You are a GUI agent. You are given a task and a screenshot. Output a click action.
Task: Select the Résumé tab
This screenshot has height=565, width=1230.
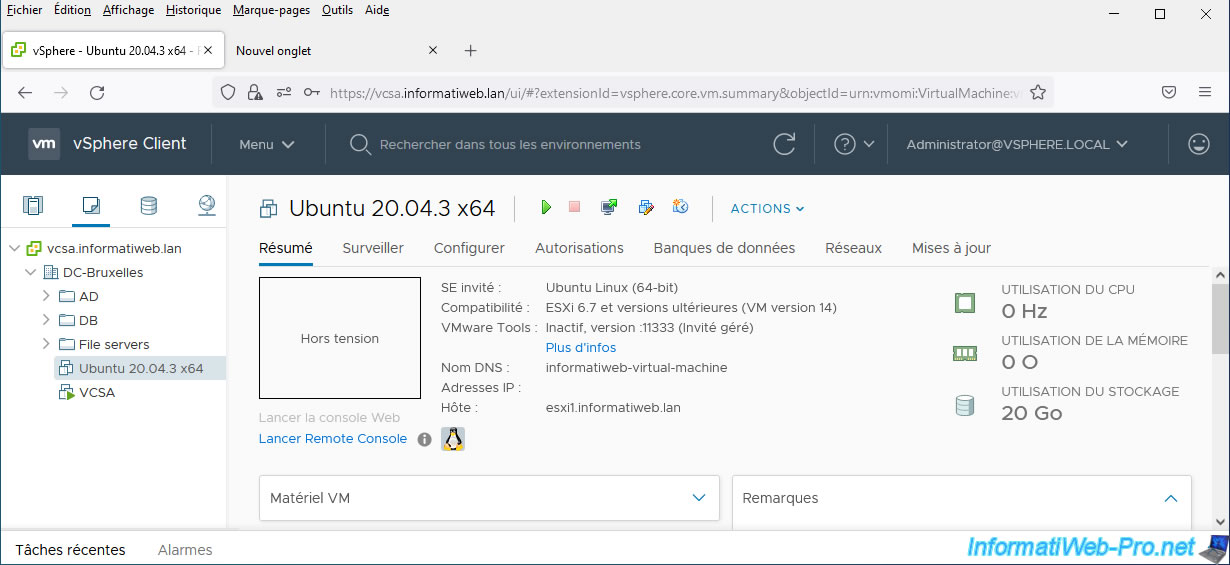click(x=285, y=248)
